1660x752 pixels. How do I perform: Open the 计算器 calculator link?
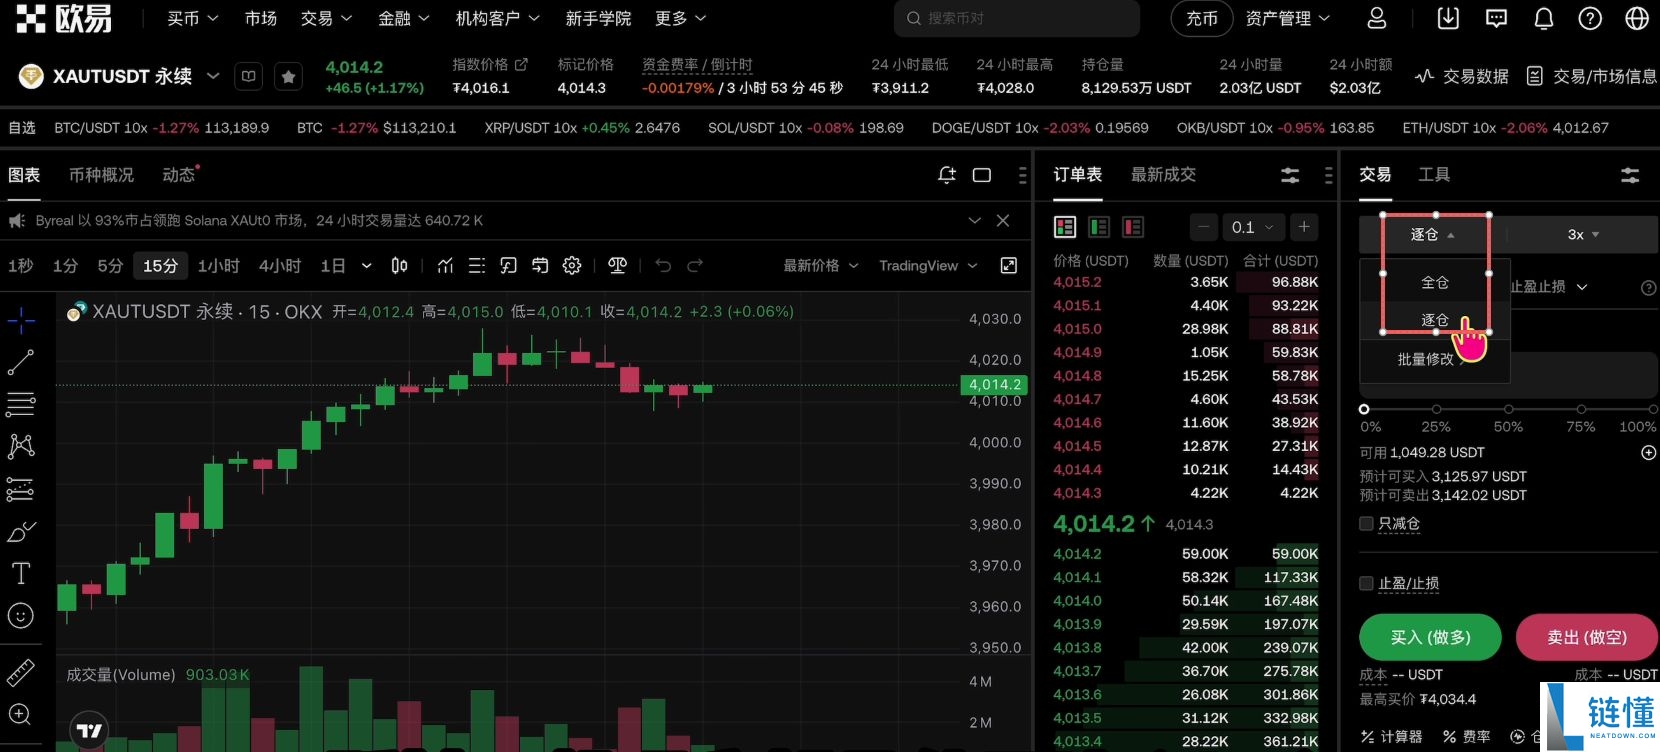pyautogui.click(x=1392, y=736)
